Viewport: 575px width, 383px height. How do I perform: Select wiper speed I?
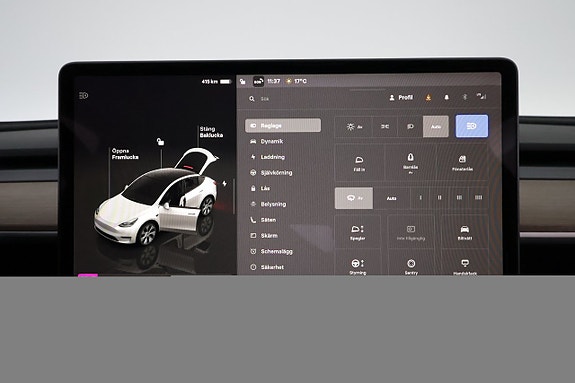point(420,198)
